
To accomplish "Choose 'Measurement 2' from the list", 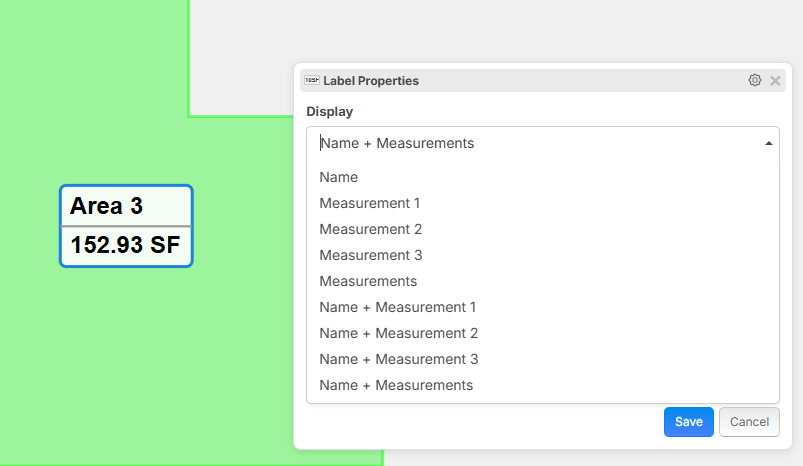I will tap(370, 229).
